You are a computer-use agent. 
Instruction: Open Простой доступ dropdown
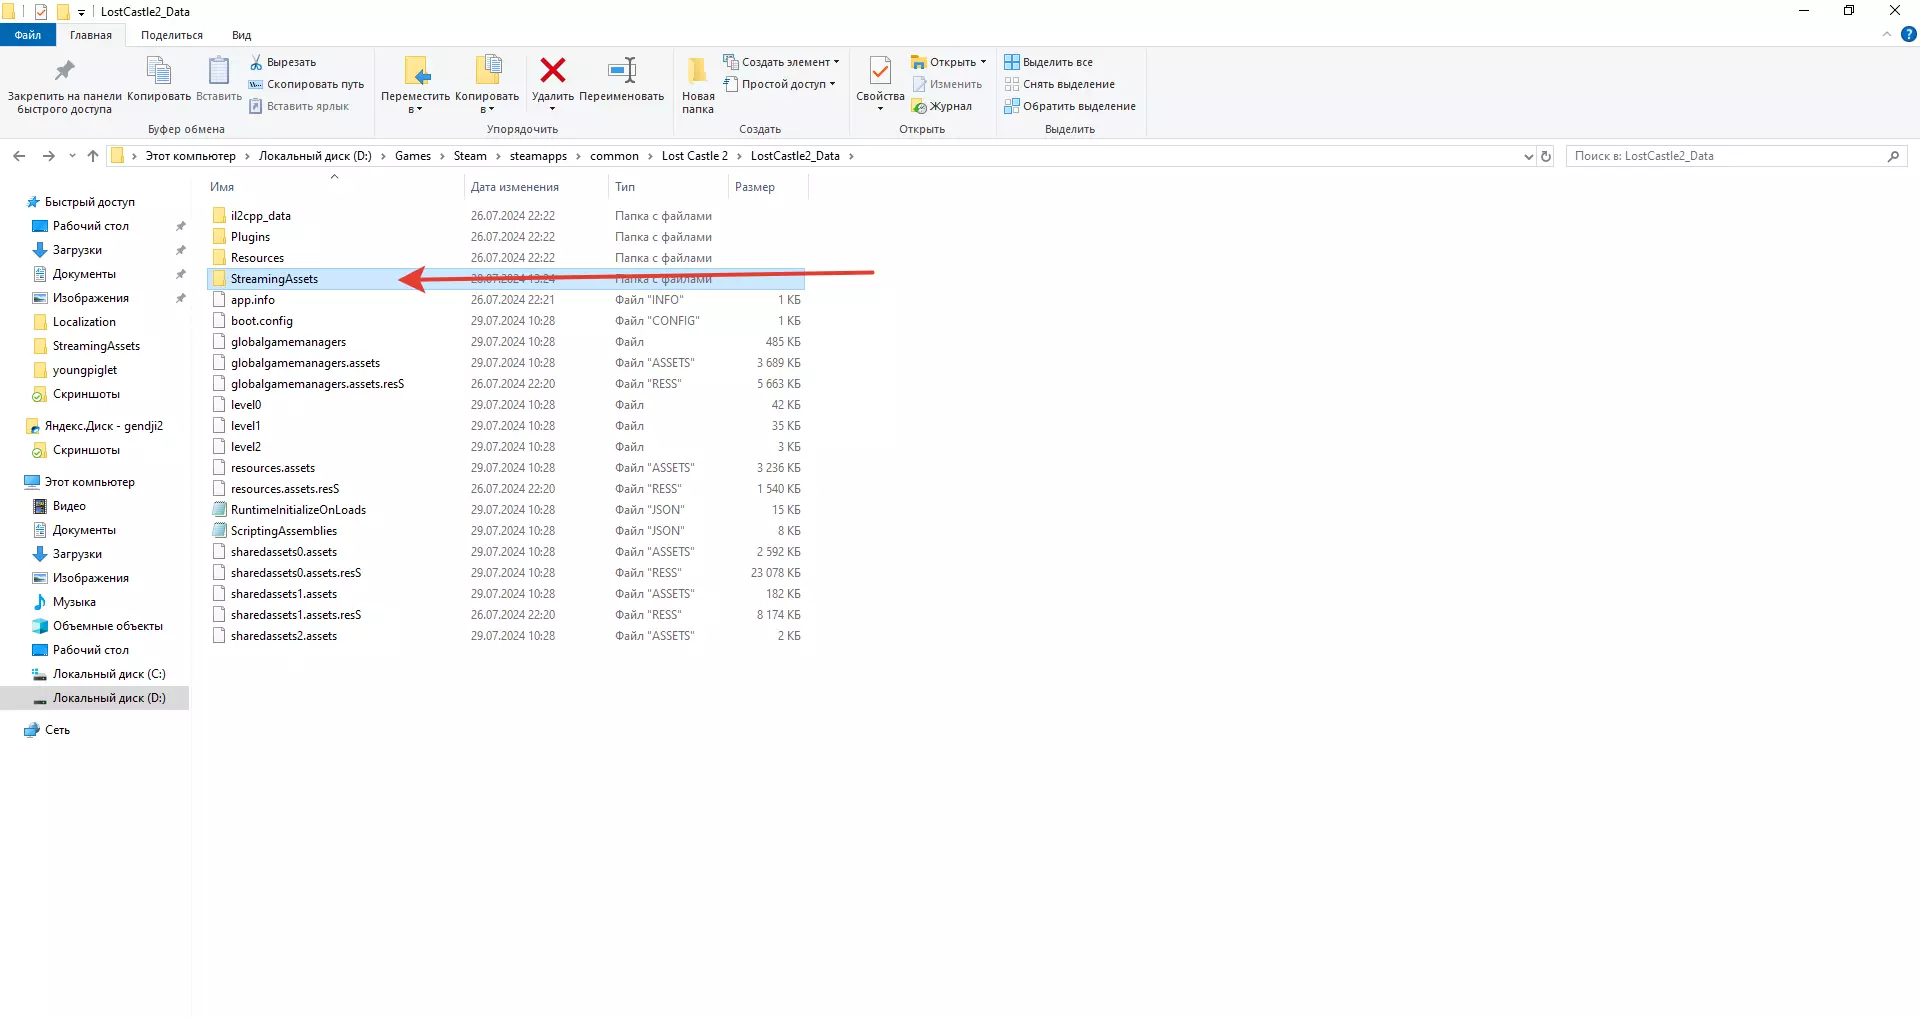pos(779,84)
